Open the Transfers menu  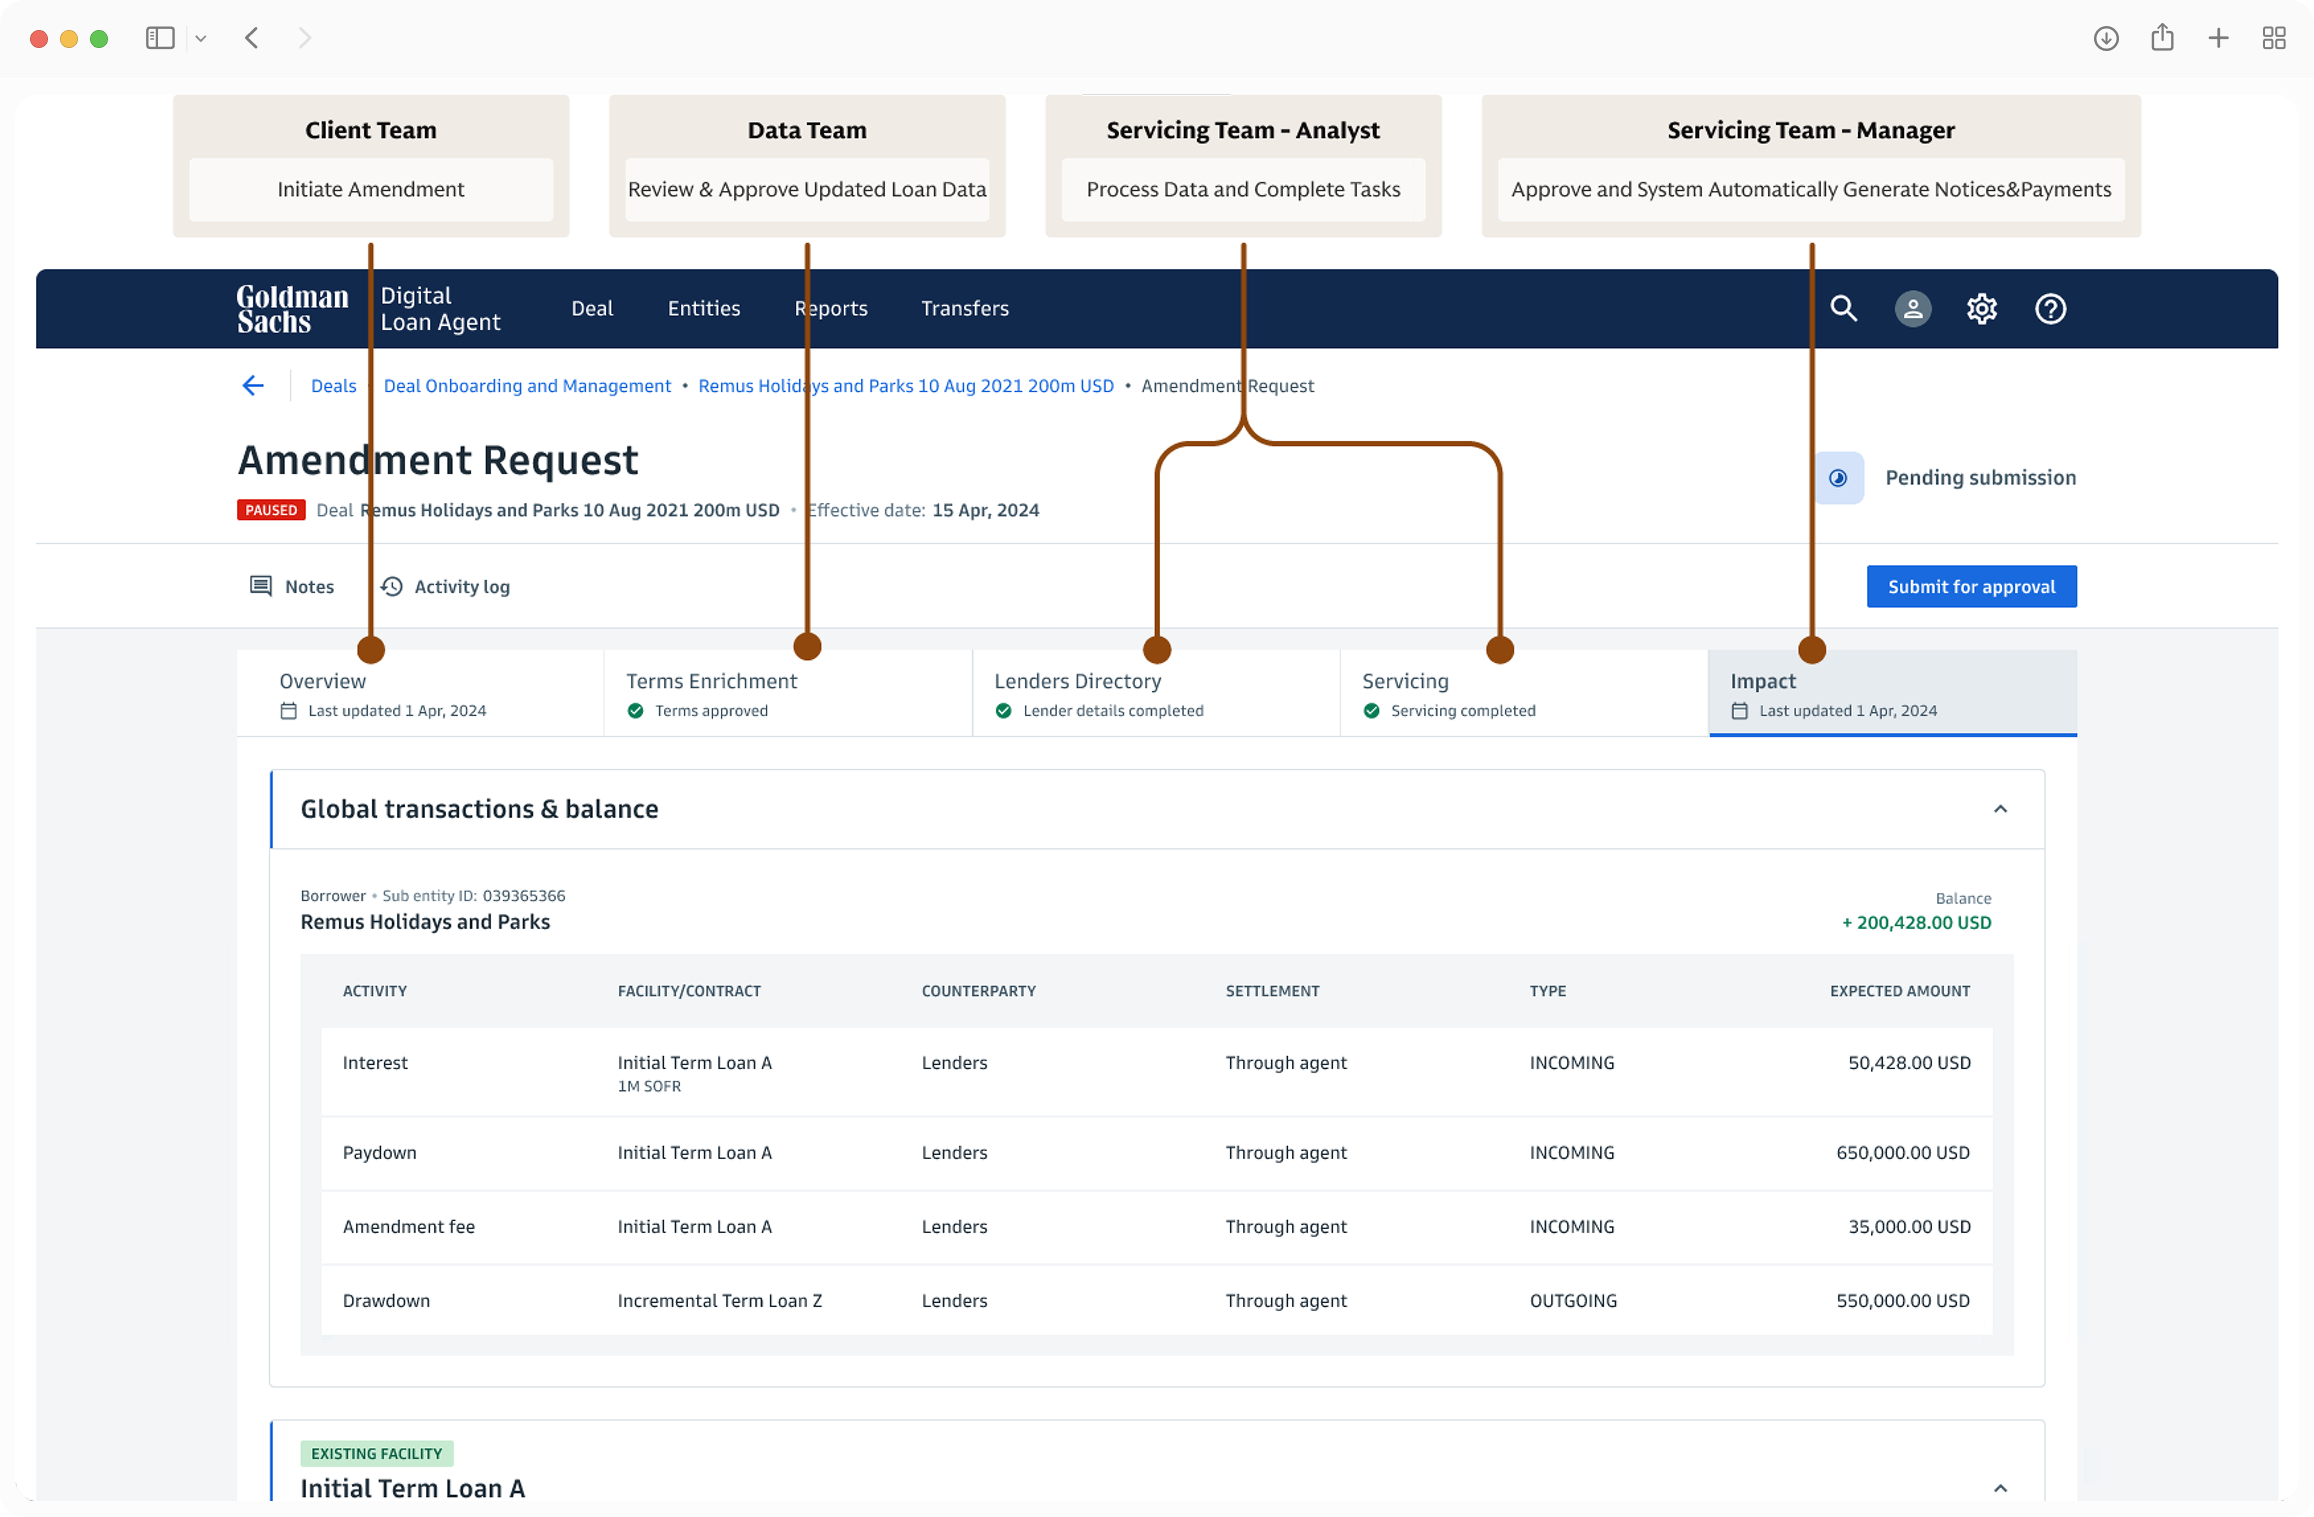tap(965, 308)
